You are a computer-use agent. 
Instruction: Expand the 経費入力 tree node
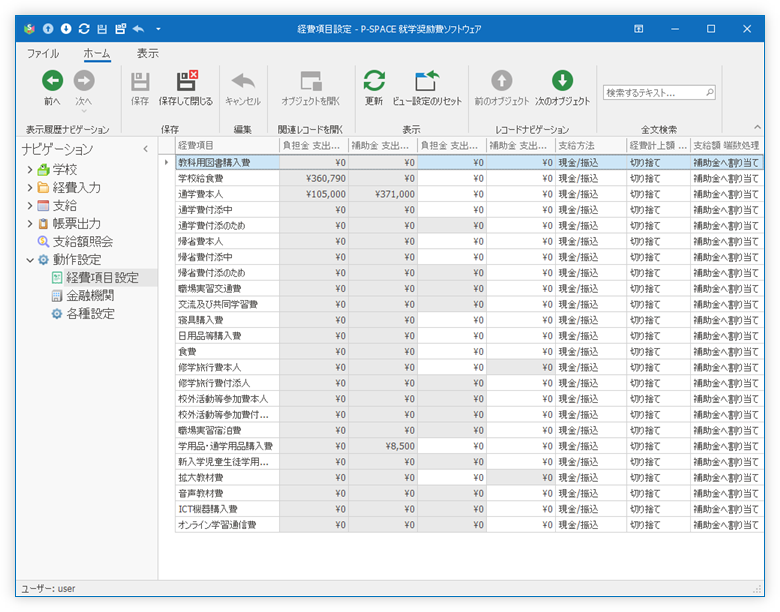point(30,188)
